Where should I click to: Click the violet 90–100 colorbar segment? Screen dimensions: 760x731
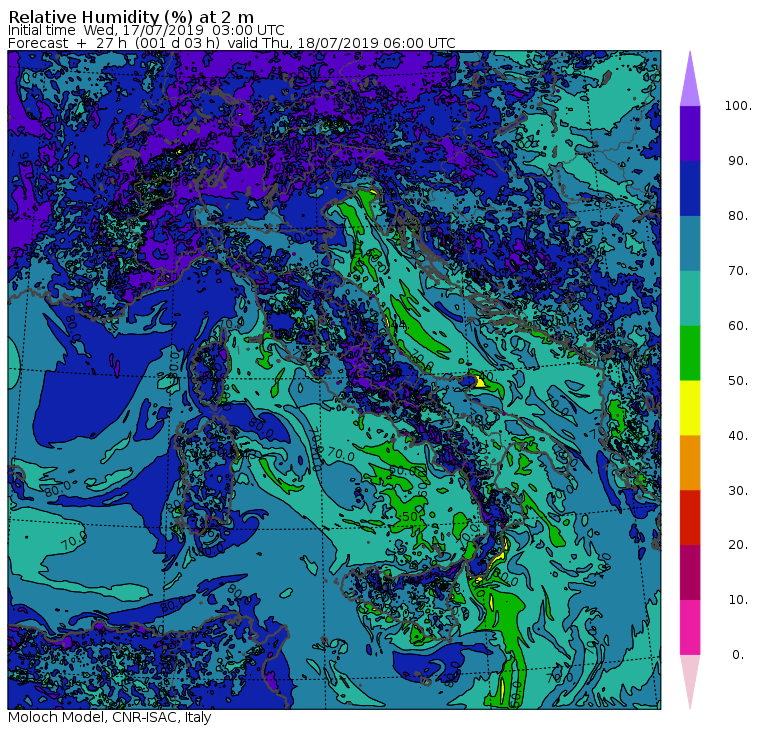[x=690, y=133]
